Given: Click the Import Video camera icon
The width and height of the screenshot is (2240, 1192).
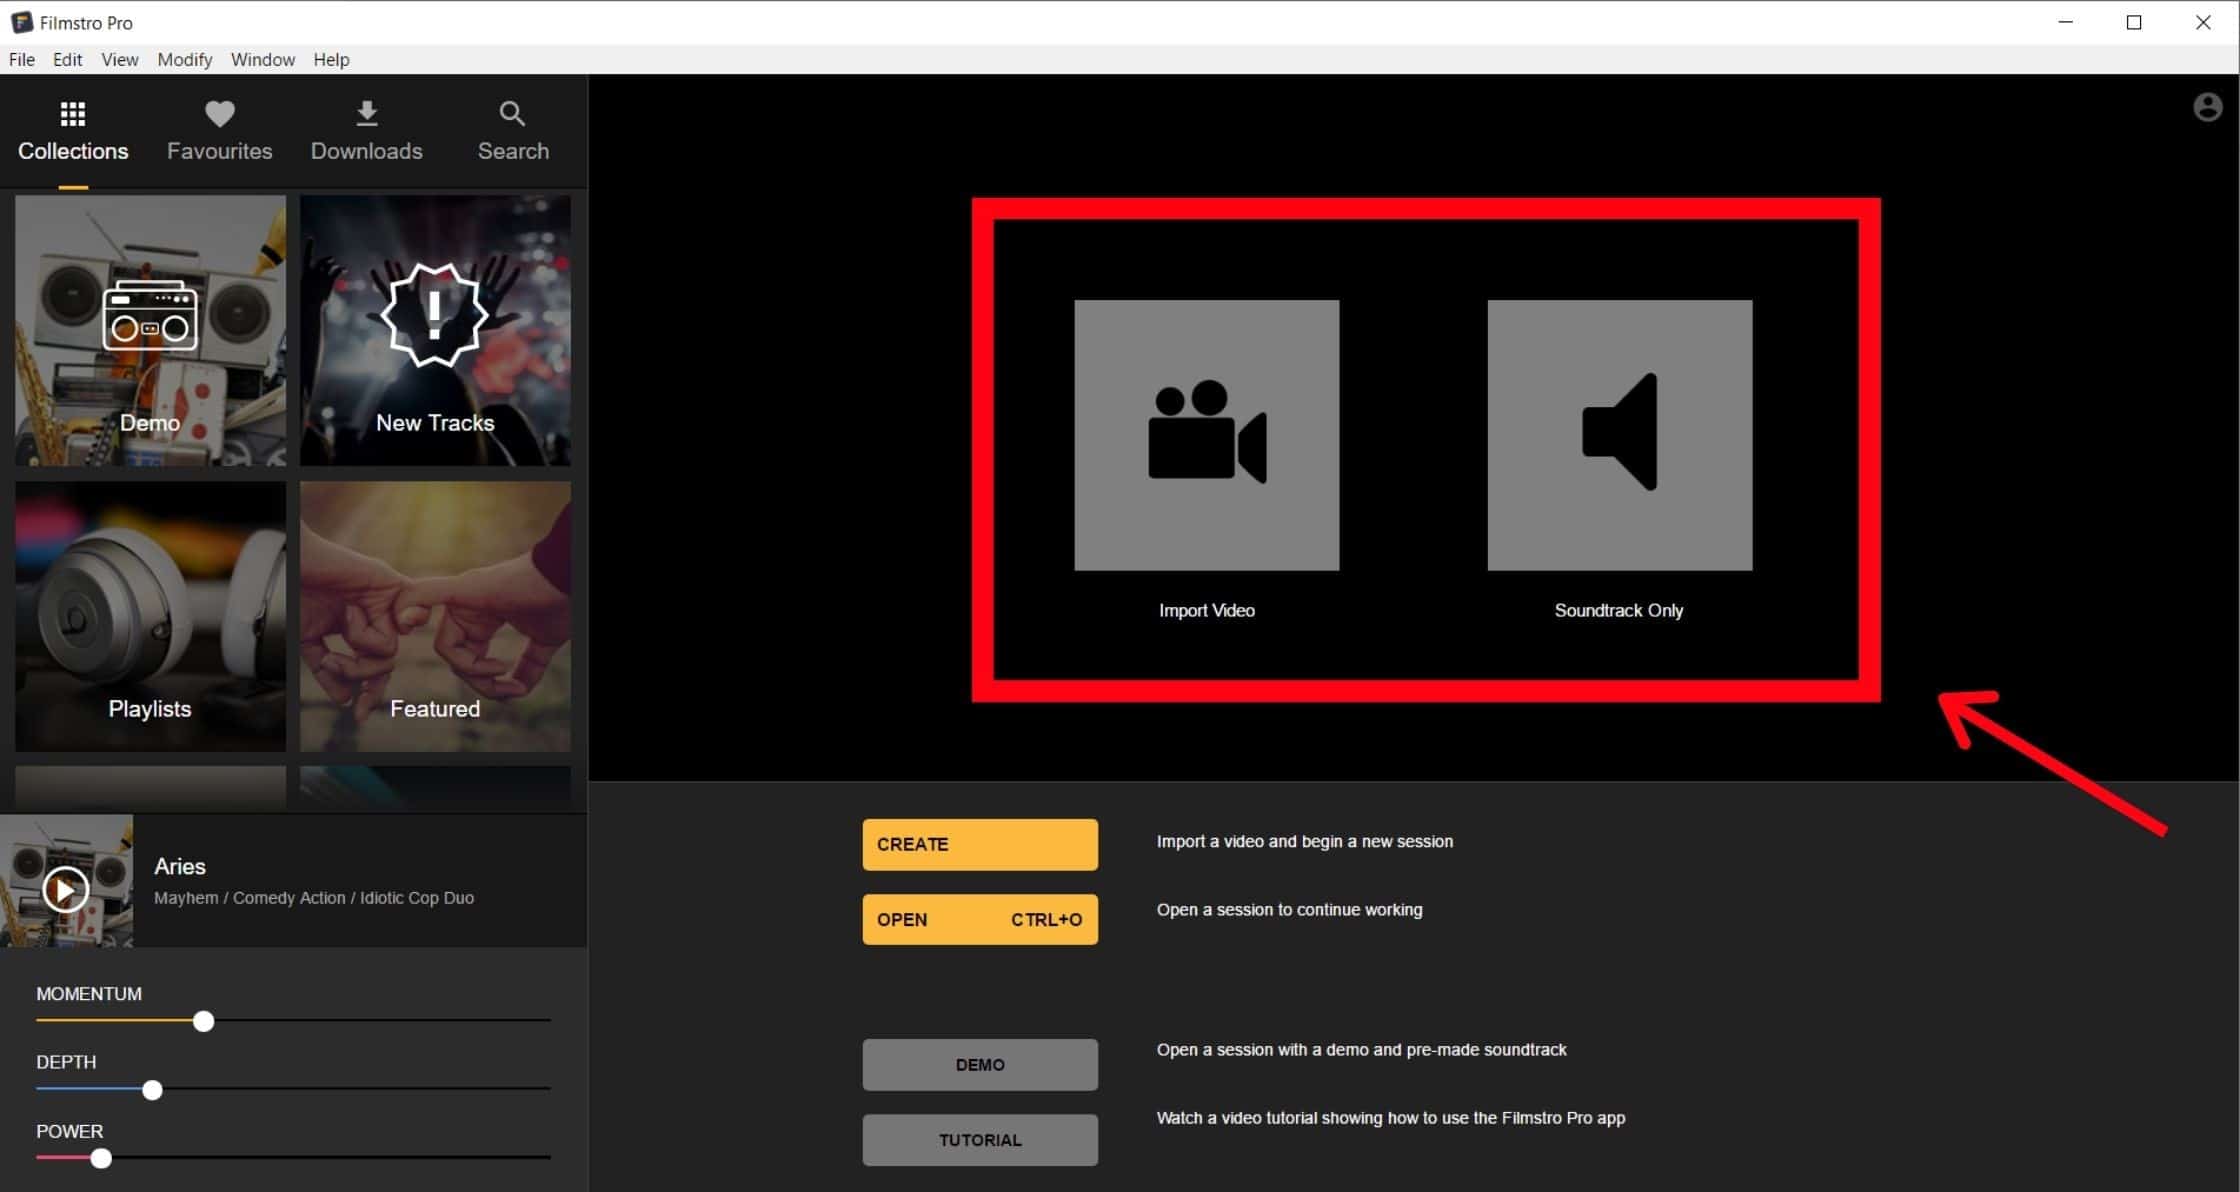Looking at the screenshot, I should point(1206,434).
